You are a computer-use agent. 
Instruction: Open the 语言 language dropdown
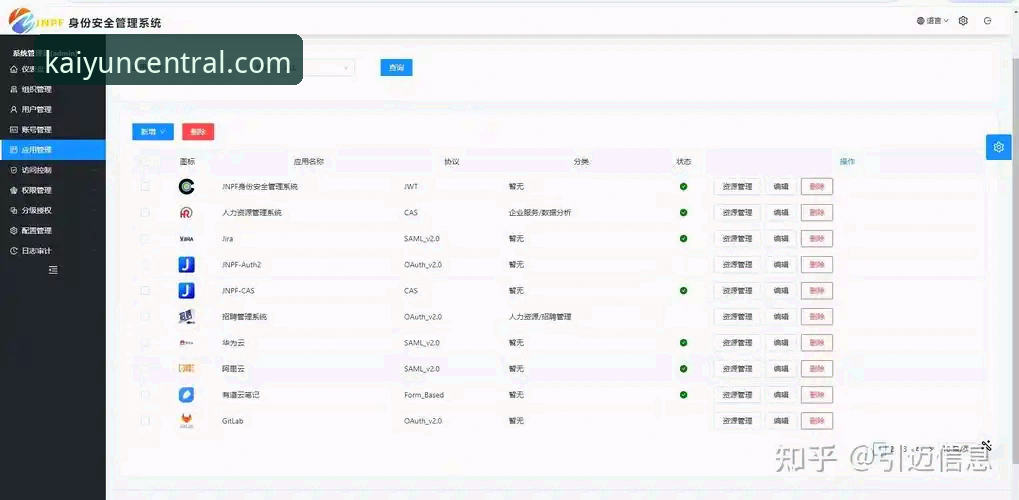(933, 21)
